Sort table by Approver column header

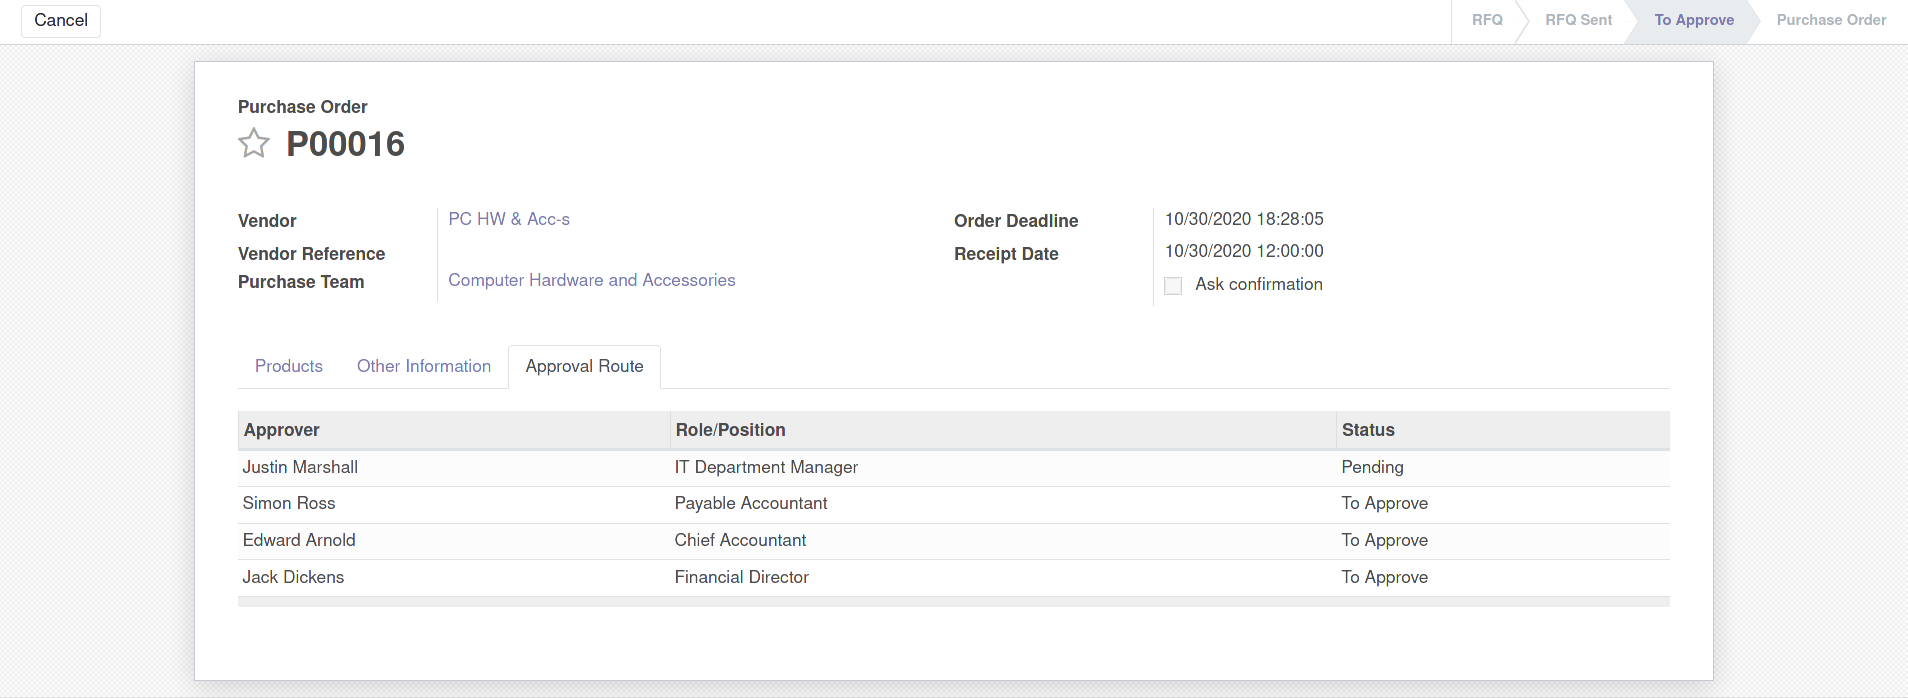tap(282, 430)
